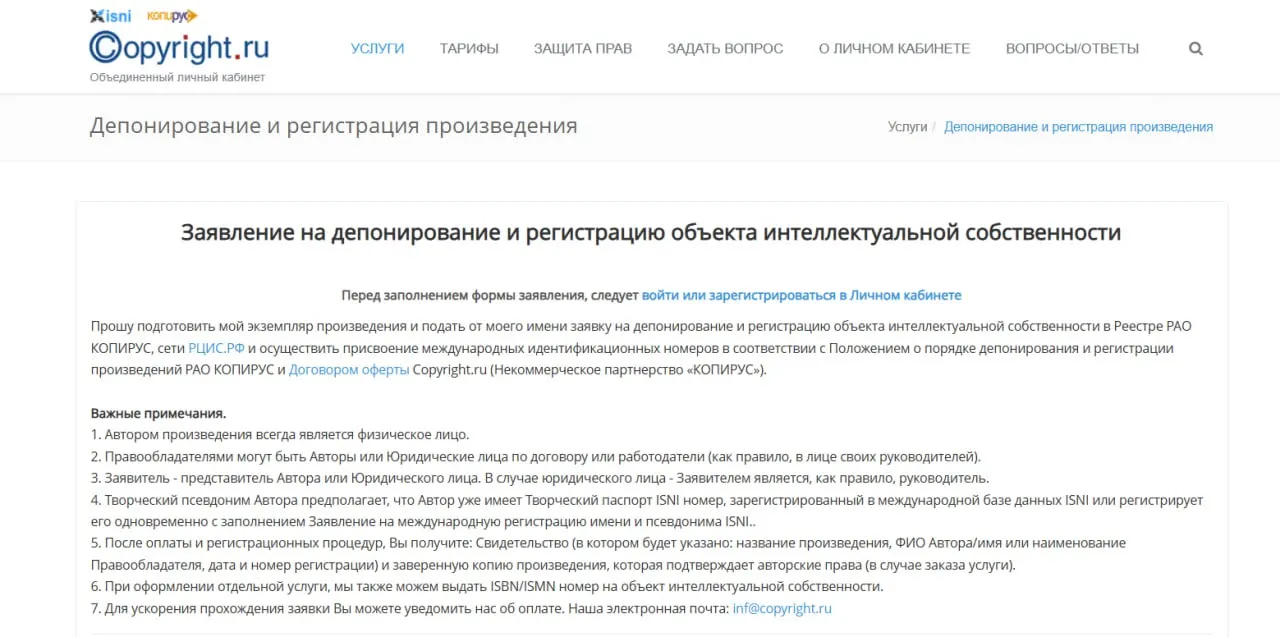Follow the войти или зарегистрироваться link

click(801, 294)
